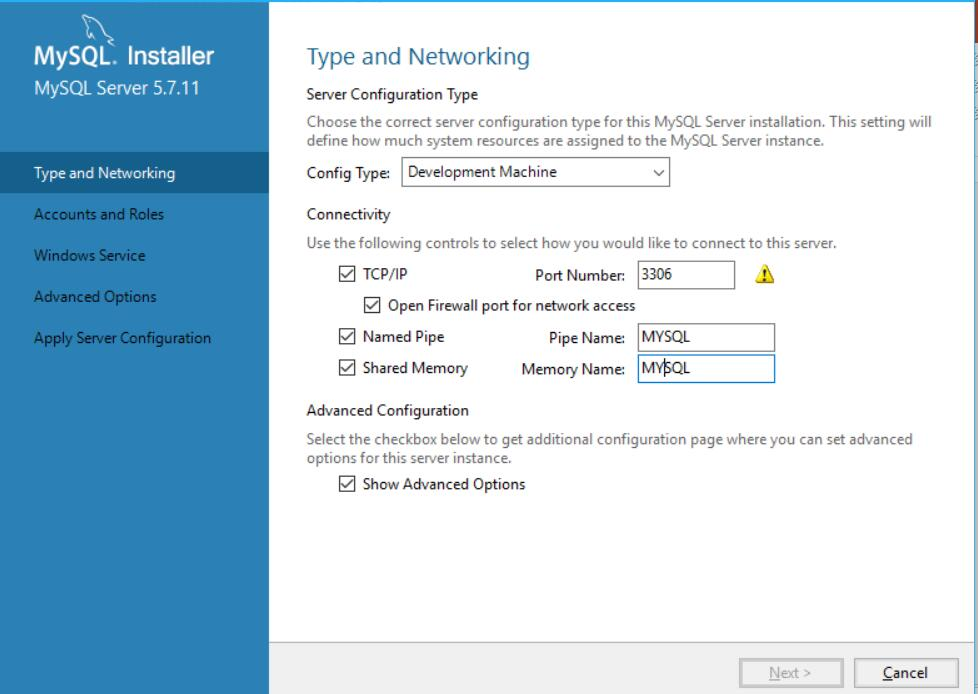Click the yellow warning icon beside Port Number
The width and height of the screenshot is (978, 694).
coord(765,274)
